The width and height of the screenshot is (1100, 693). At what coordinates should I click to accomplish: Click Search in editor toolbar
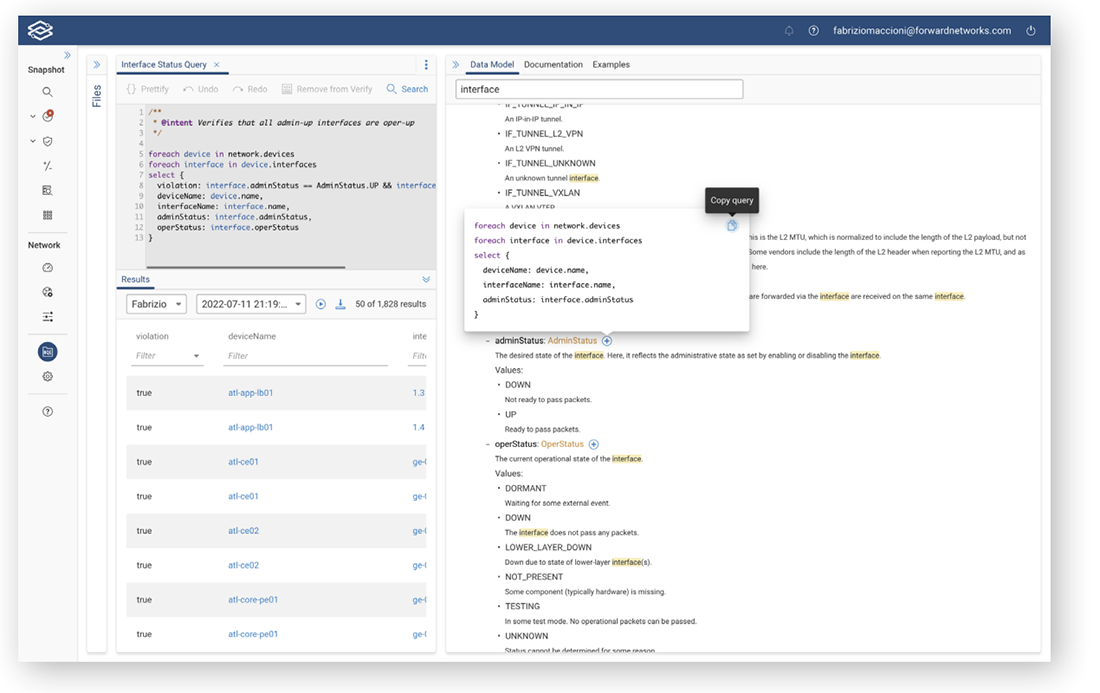[407, 89]
